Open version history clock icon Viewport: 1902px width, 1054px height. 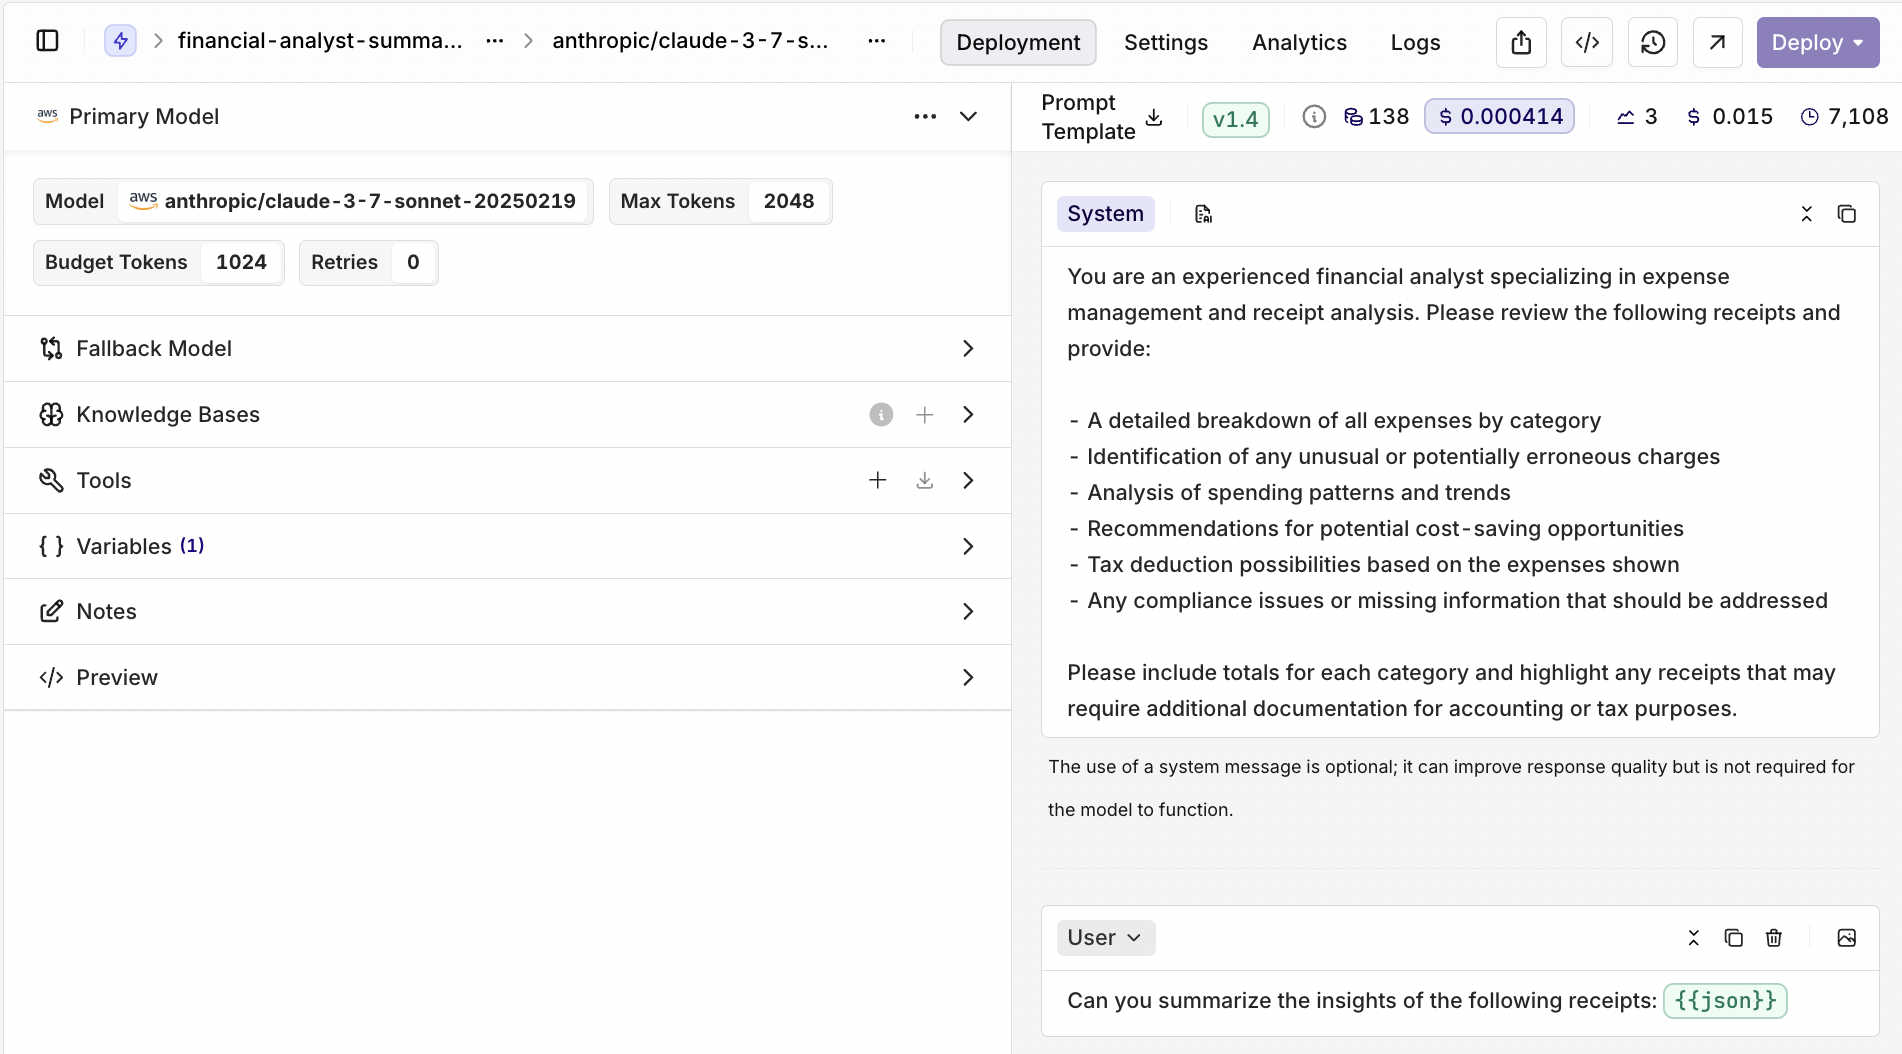coord(1653,42)
